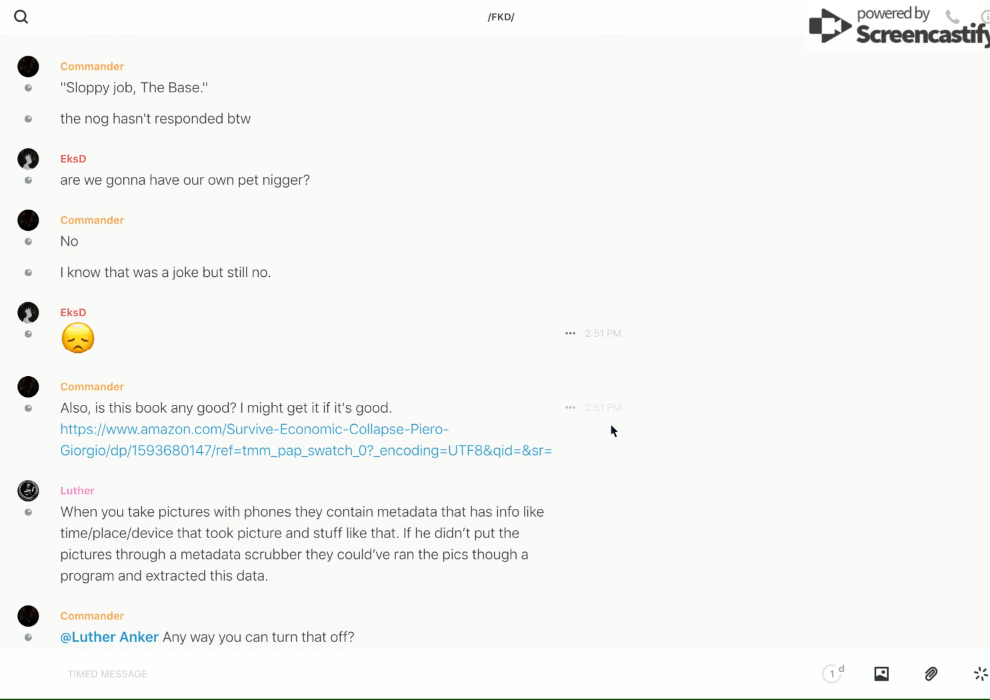The image size is (990, 700).
Task: Click the Screencastify logo watermark
Action: pos(897,27)
